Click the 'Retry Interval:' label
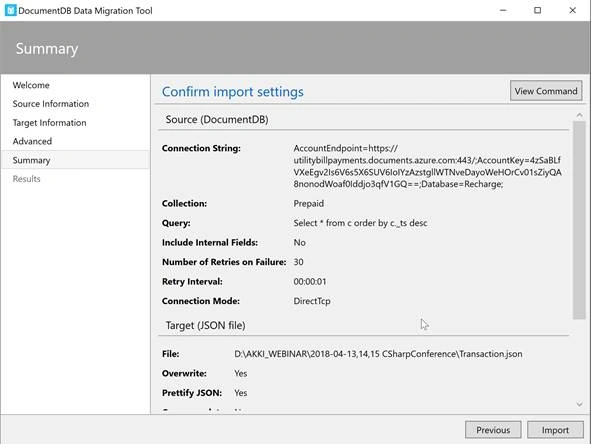 click(192, 282)
